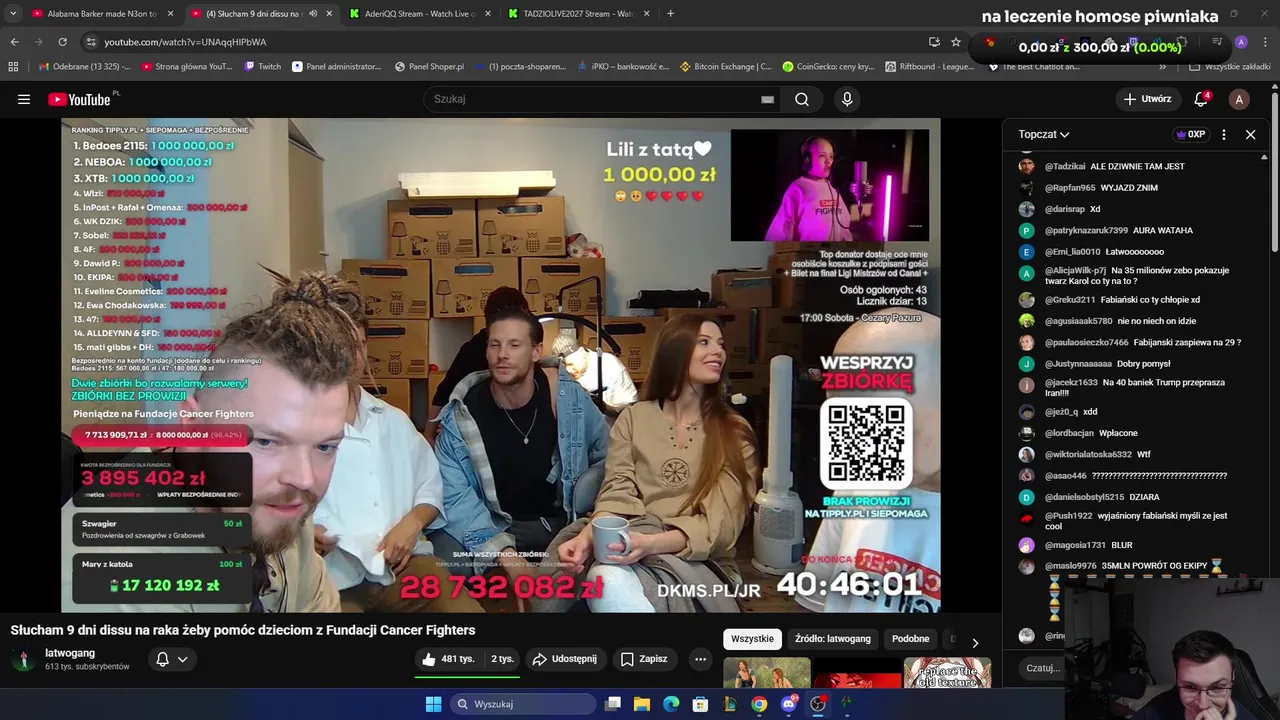Open File Explorer from taskbar
Screen dimensions: 1280x720
point(642,704)
